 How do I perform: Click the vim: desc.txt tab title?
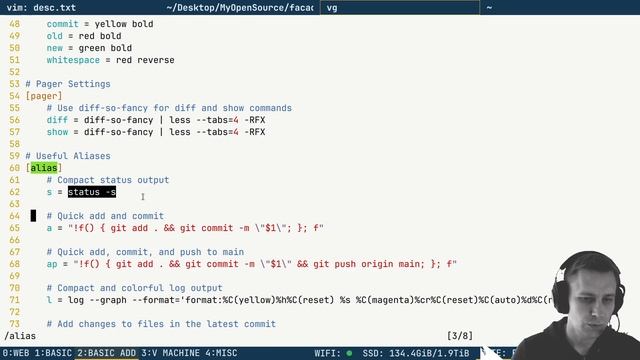pos(41,8)
